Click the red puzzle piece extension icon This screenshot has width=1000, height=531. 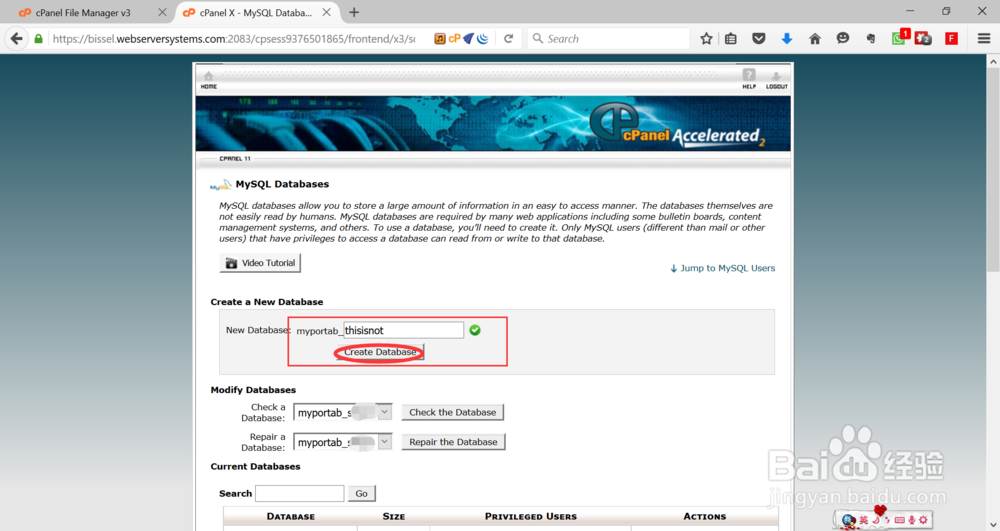[923, 39]
